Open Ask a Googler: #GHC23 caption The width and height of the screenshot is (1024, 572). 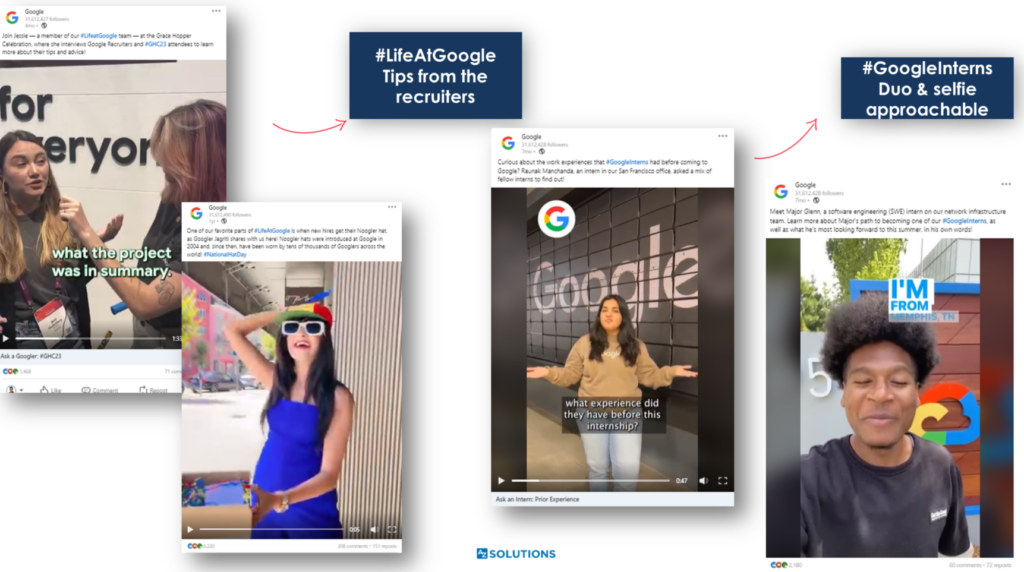pos(31,356)
